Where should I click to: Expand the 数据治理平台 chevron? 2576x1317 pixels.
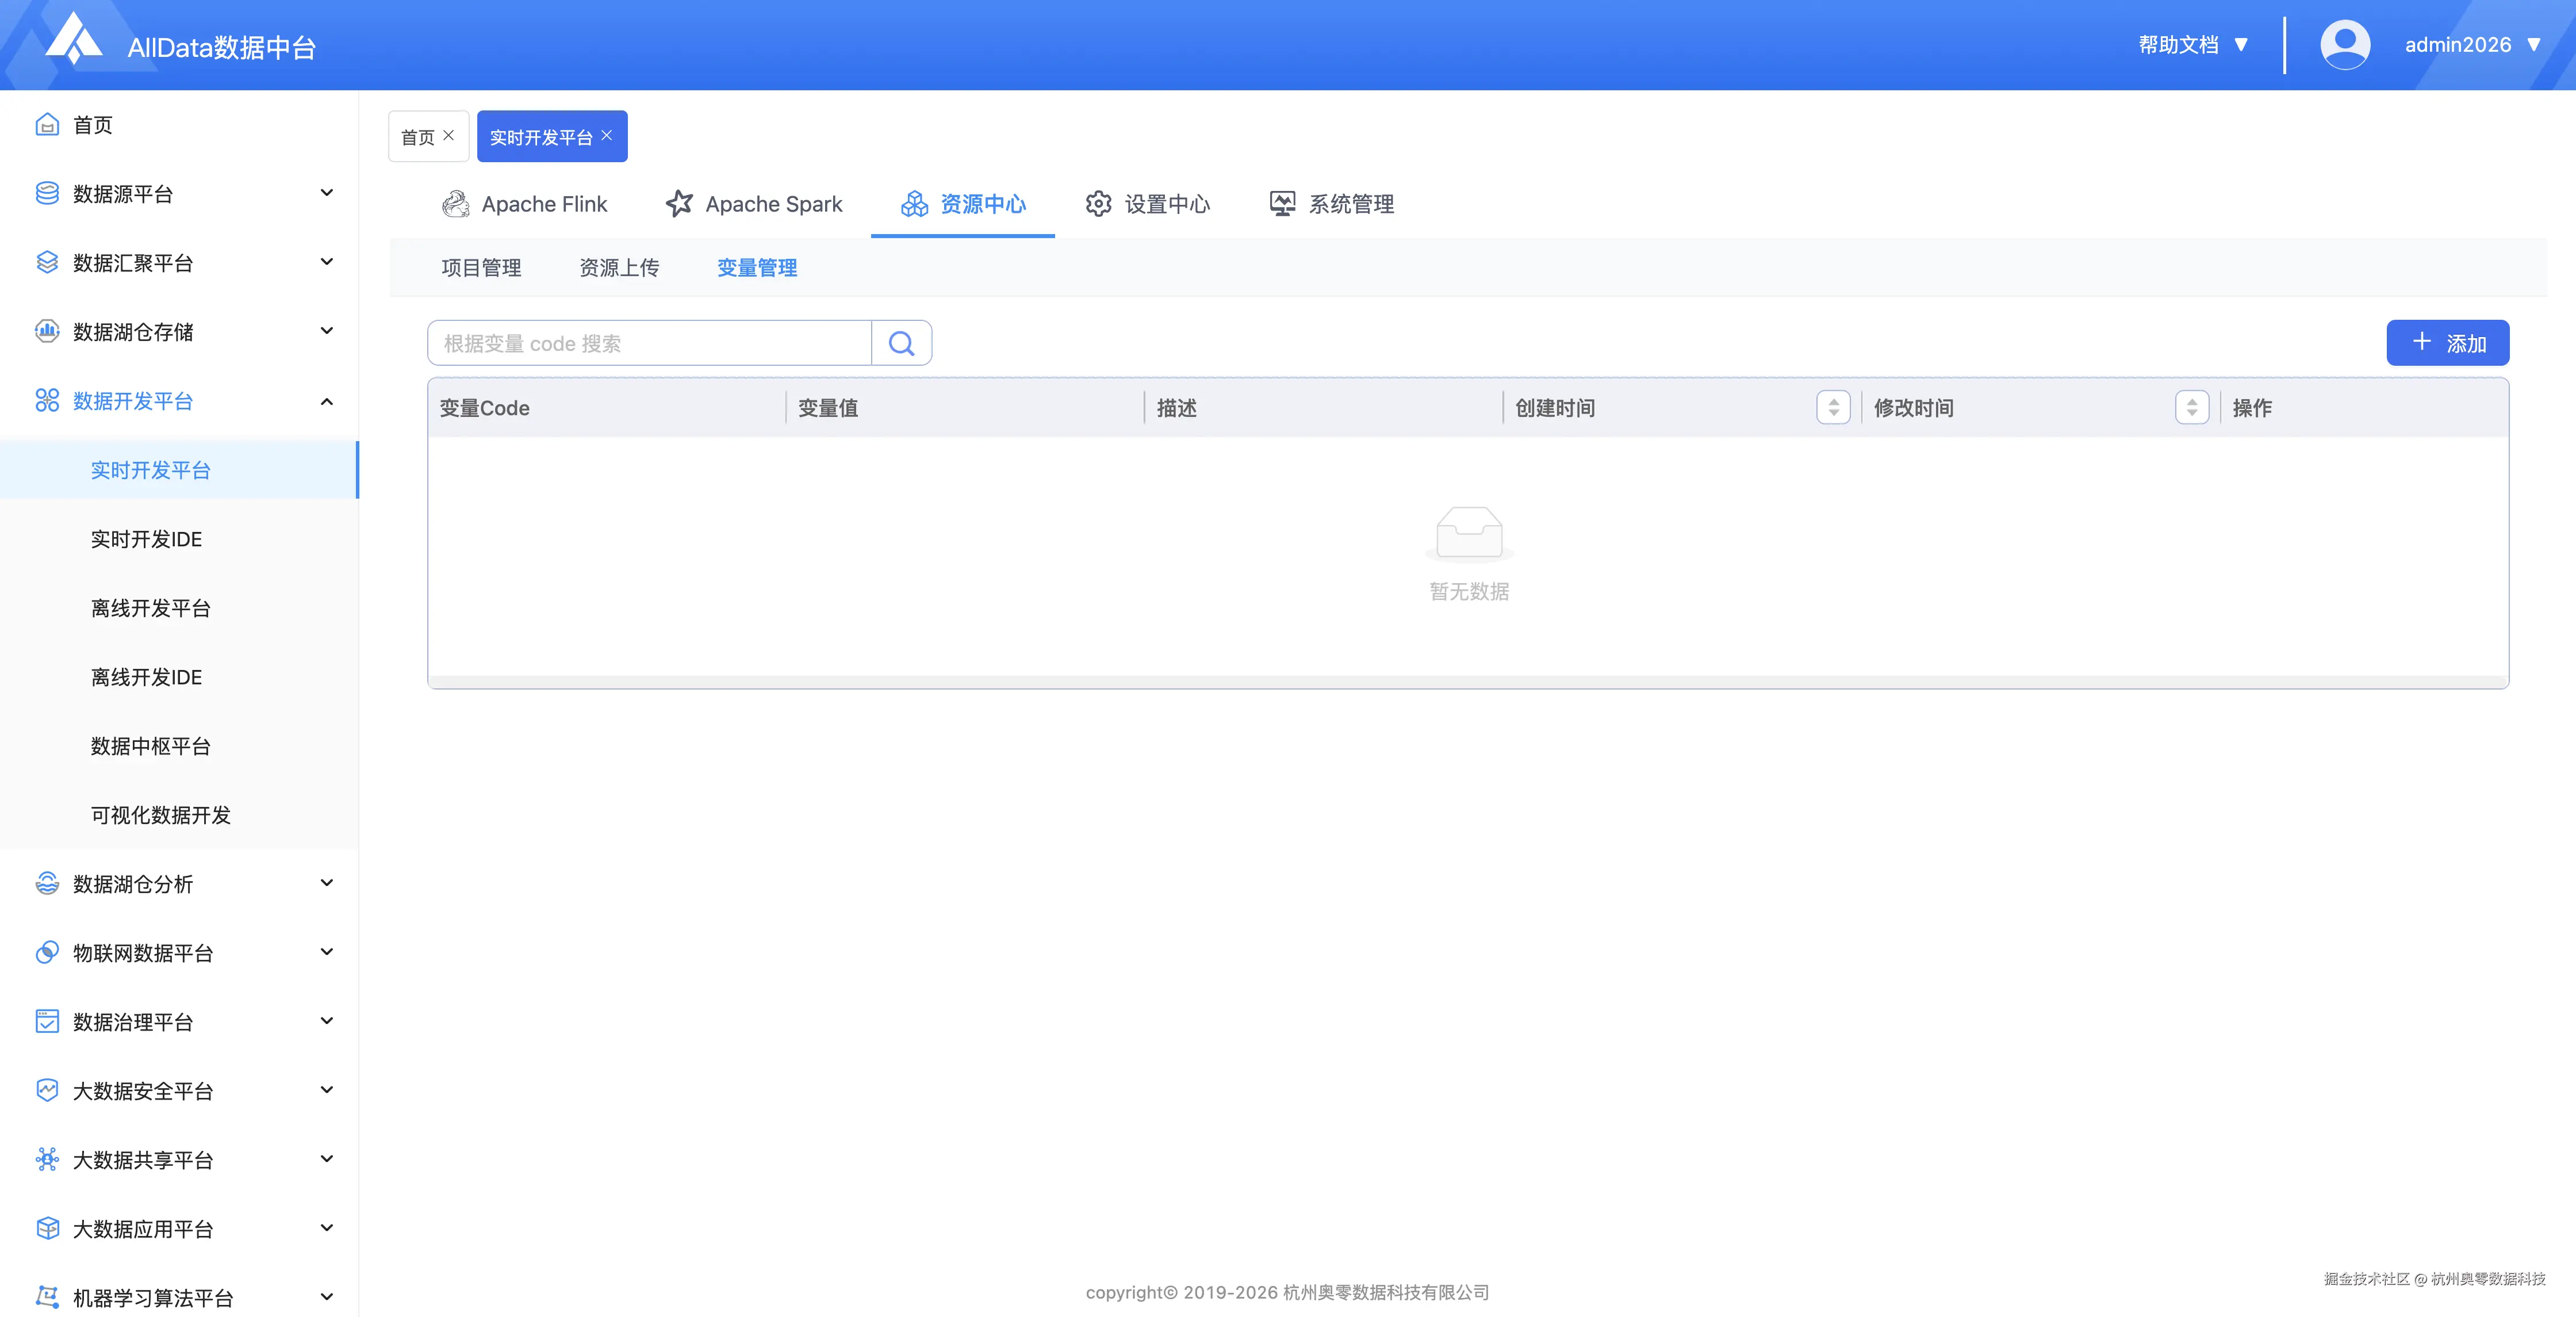click(x=326, y=1021)
